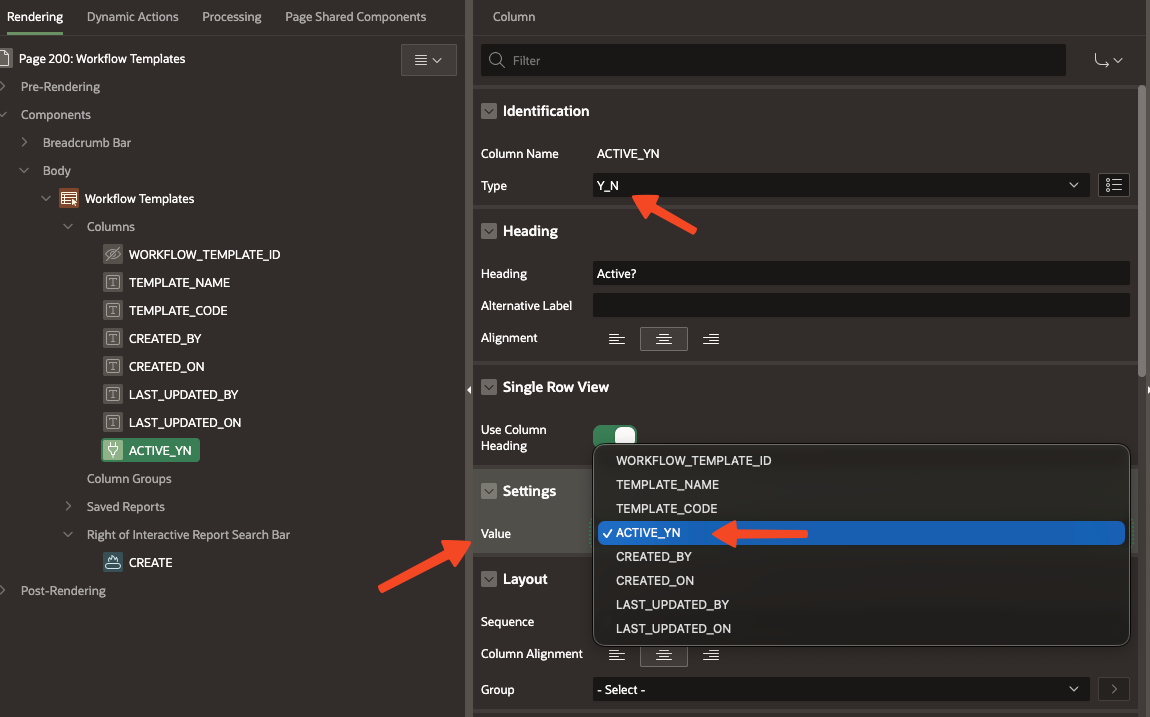Image resolution: width=1150 pixels, height=717 pixels.
Task: Set heading alignment to left
Action: tap(617, 339)
